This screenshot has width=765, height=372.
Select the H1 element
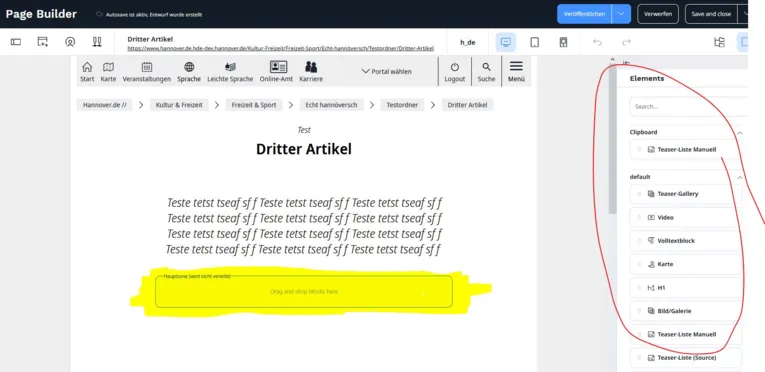[x=686, y=288]
